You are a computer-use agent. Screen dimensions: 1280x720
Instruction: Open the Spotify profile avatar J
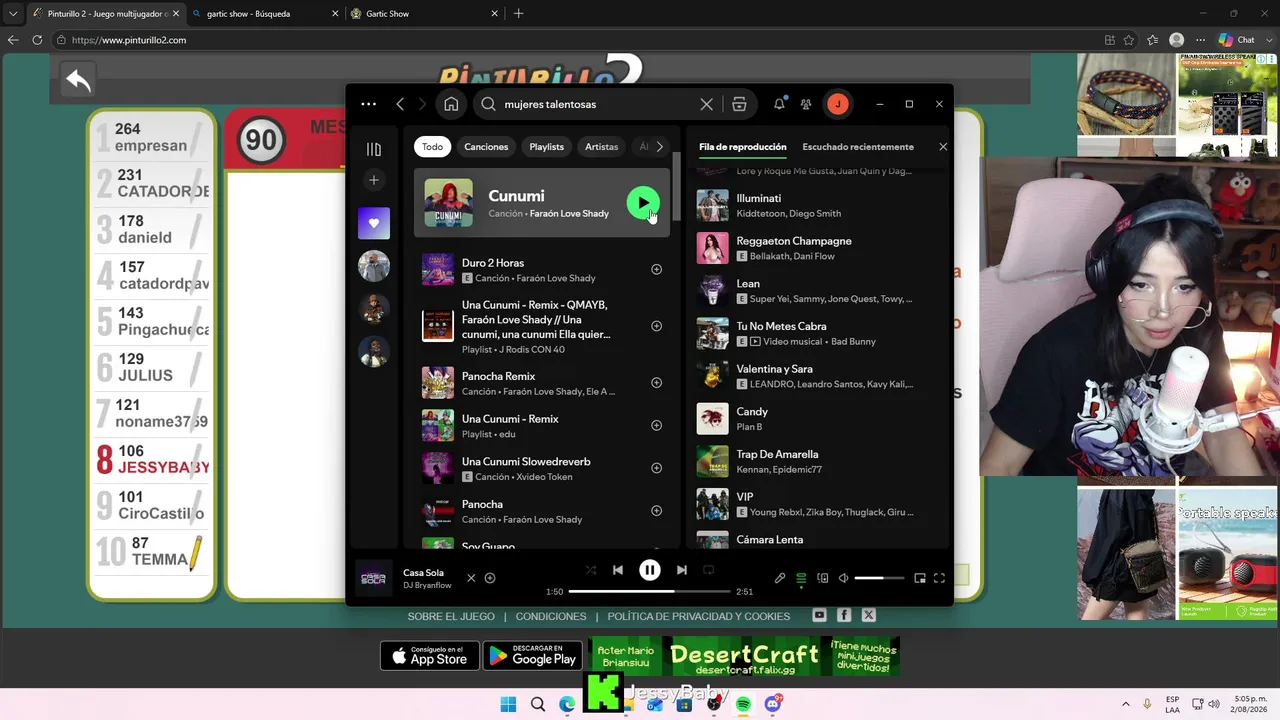pyautogui.click(x=838, y=104)
